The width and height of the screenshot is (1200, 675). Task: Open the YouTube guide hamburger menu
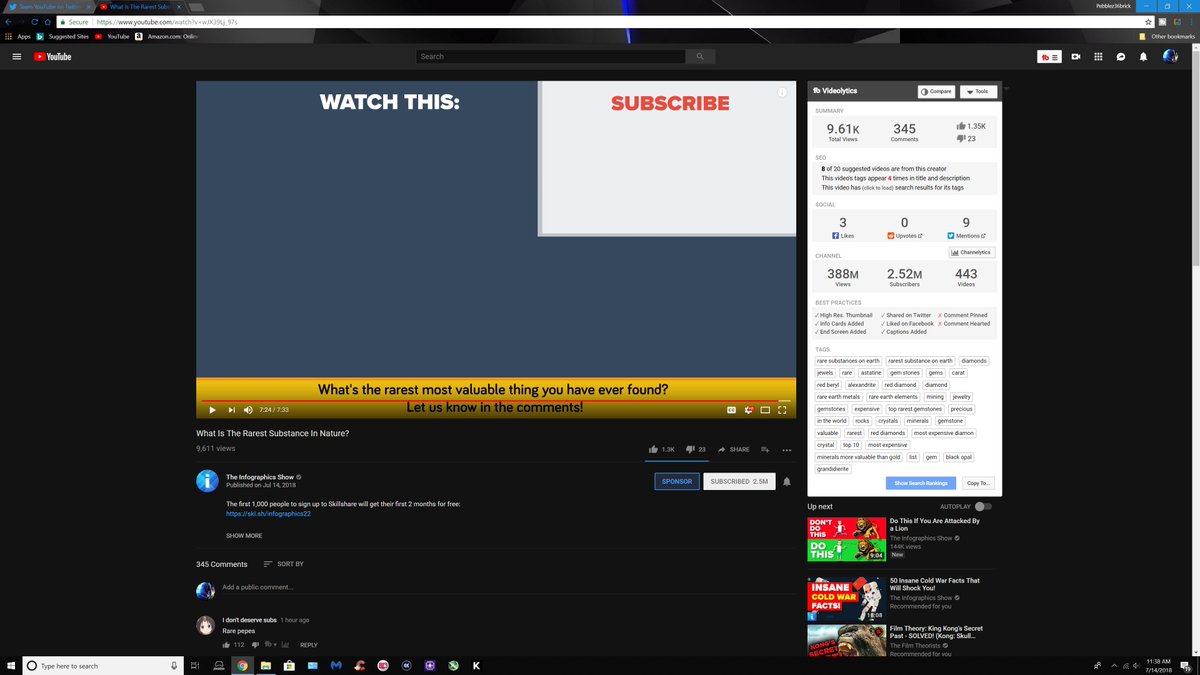16,57
